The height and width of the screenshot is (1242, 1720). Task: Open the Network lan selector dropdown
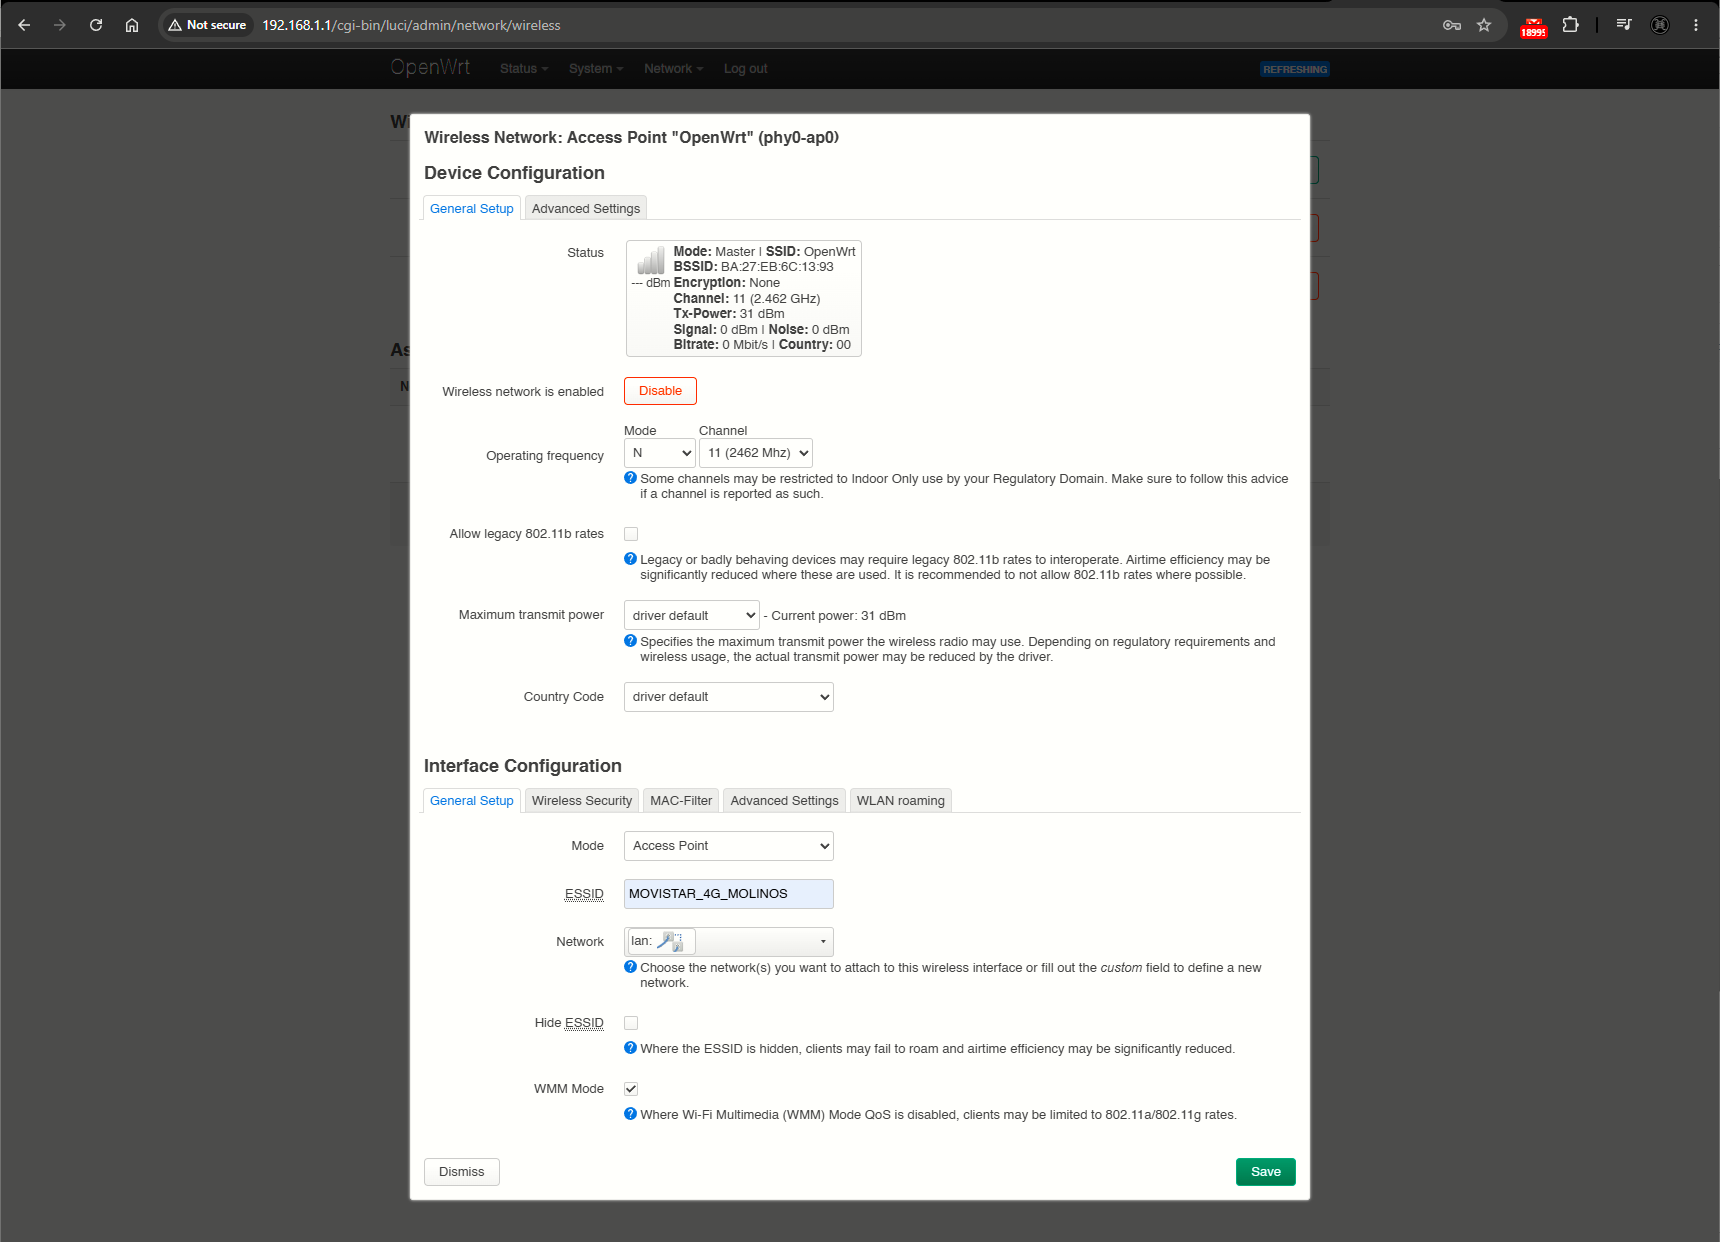tap(729, 942)
